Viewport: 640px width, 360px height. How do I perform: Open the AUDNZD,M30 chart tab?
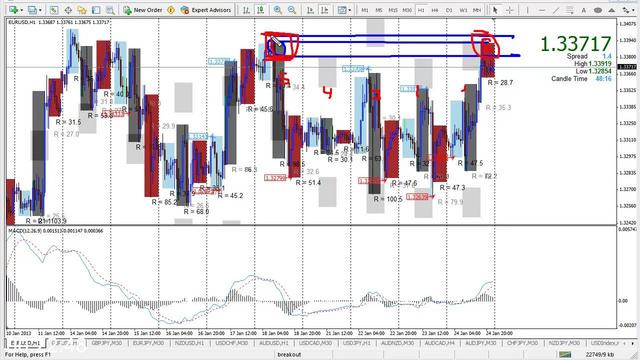tap(398, 343)
